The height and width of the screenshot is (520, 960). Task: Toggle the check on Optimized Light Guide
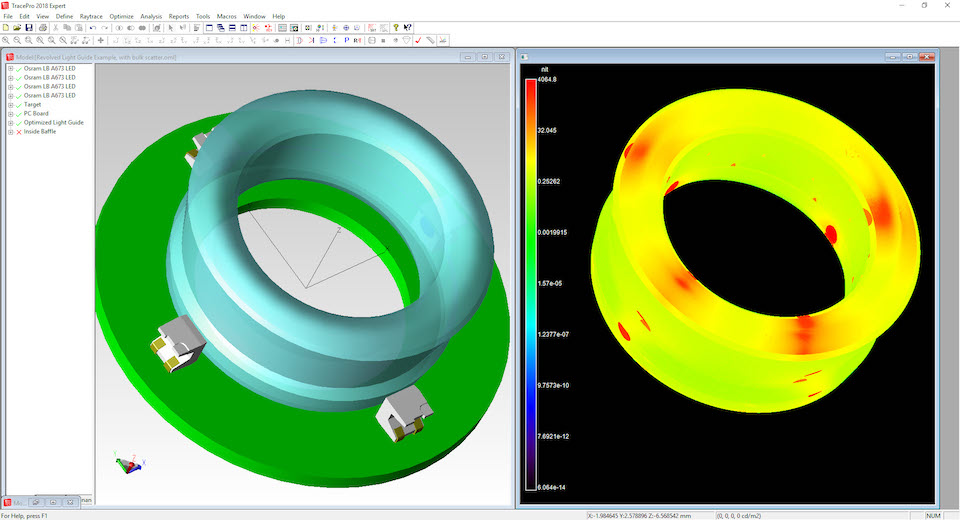[19, 122]
